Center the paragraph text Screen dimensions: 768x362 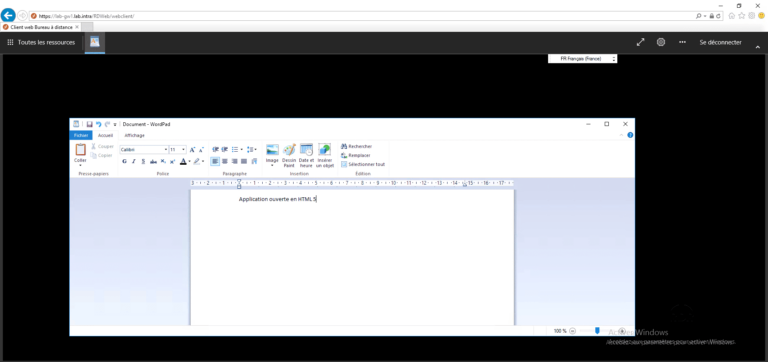[x=225, y=161]
